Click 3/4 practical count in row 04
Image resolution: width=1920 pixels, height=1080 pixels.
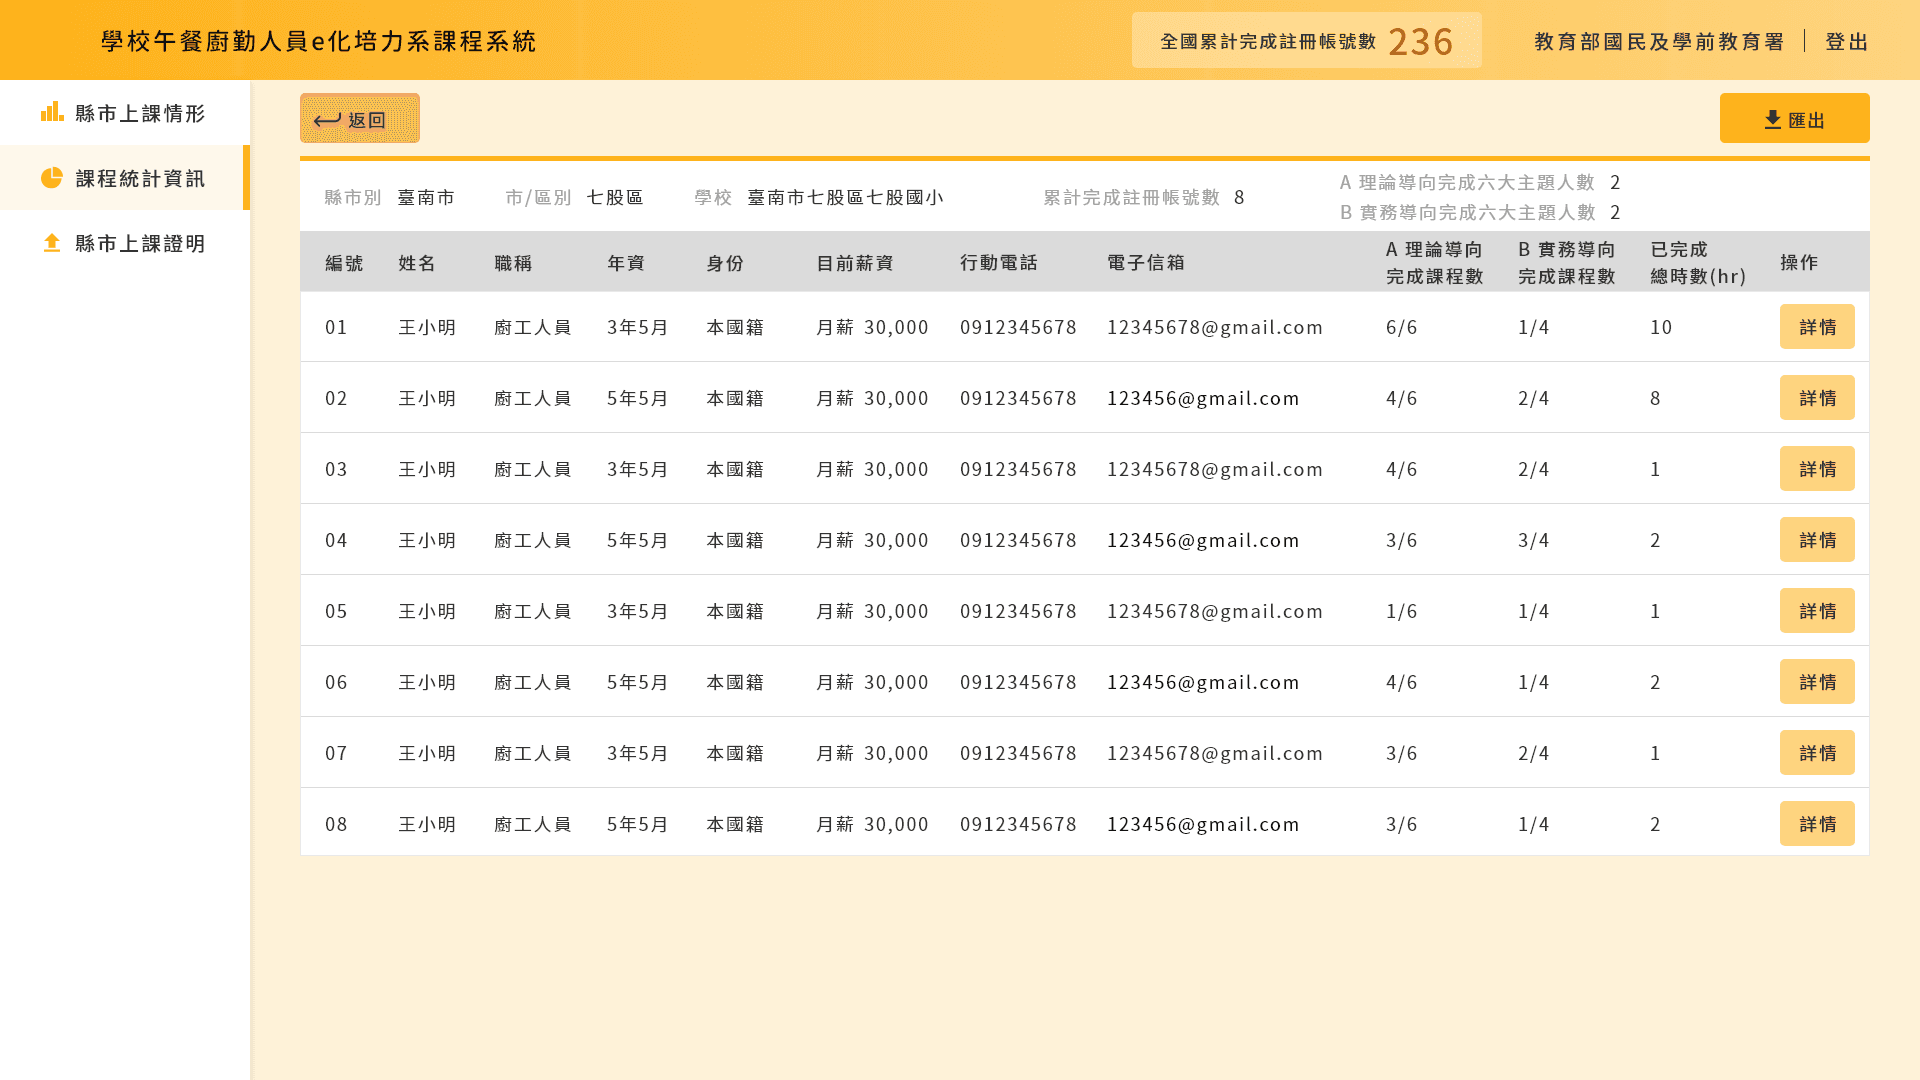click(x=1533, y=540)
